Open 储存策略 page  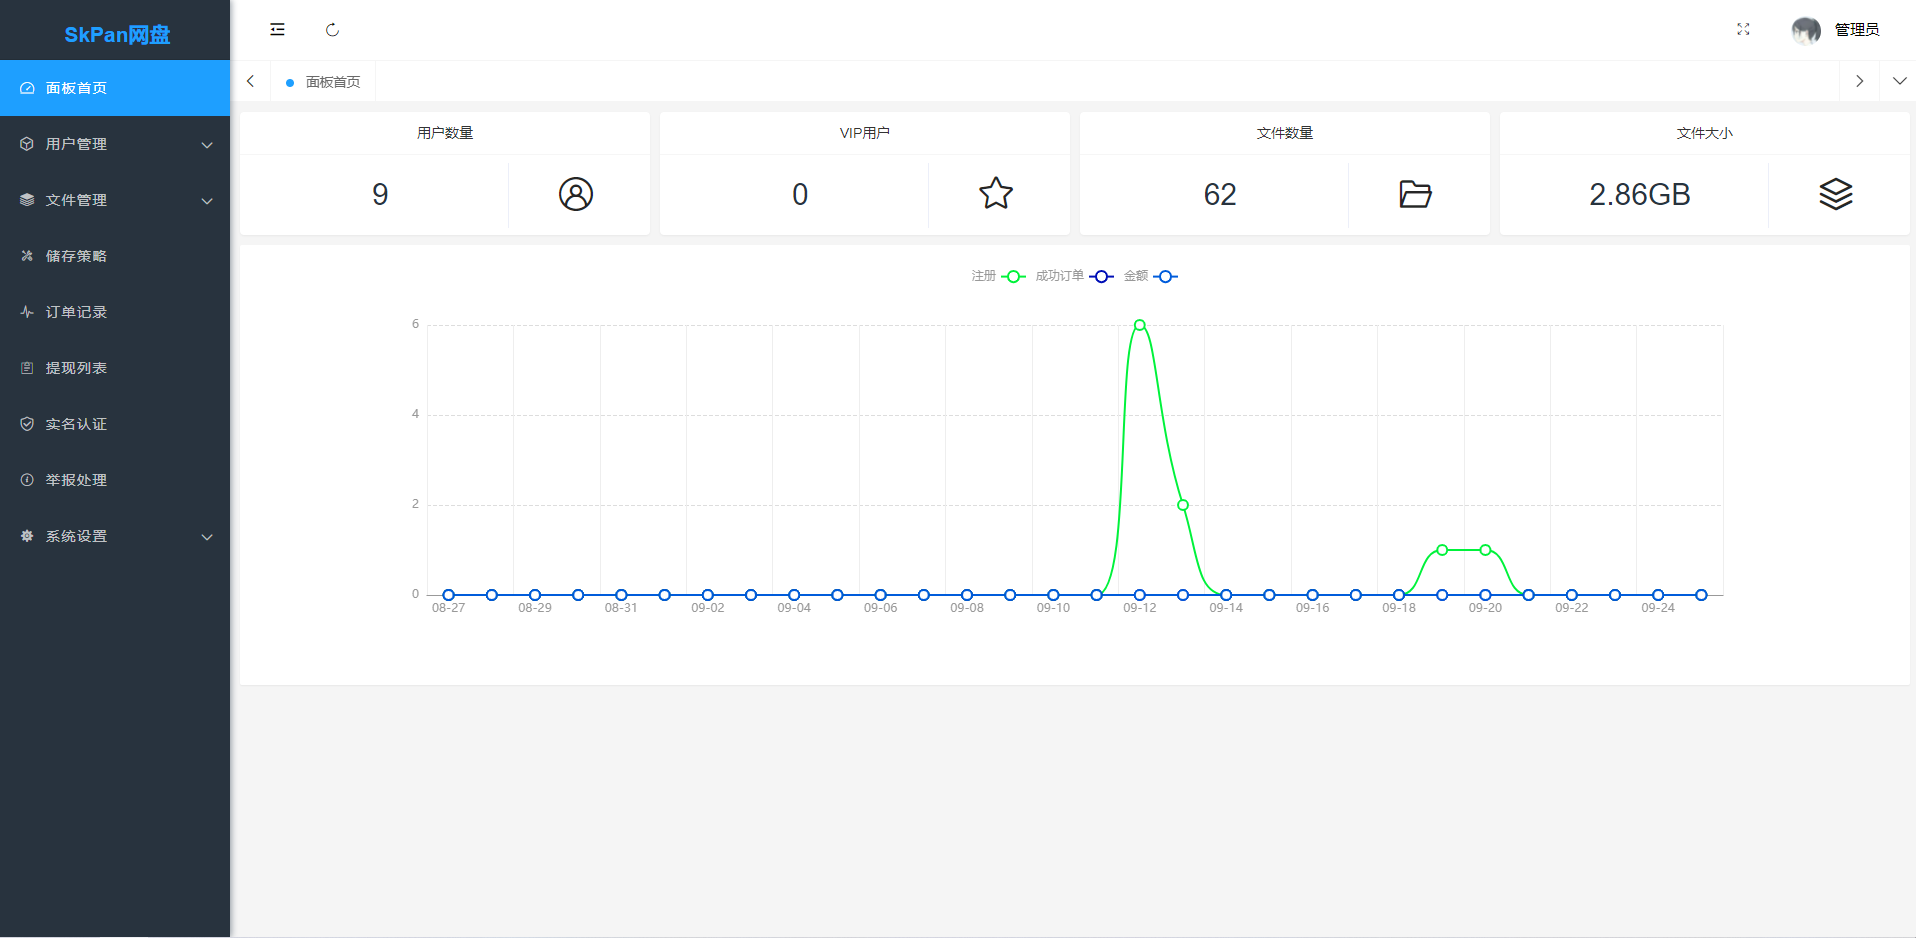click(115, 256)
